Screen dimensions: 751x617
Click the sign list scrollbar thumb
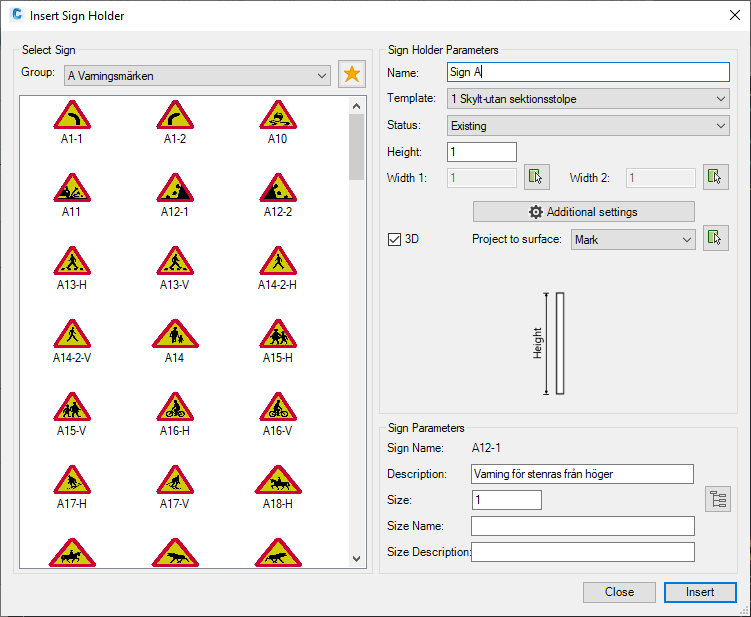pos(356,147)
